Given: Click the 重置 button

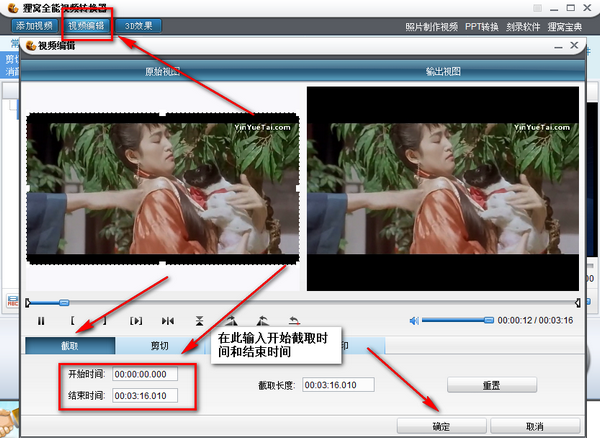Looking at the screenshot, I should tap(492, 385).
